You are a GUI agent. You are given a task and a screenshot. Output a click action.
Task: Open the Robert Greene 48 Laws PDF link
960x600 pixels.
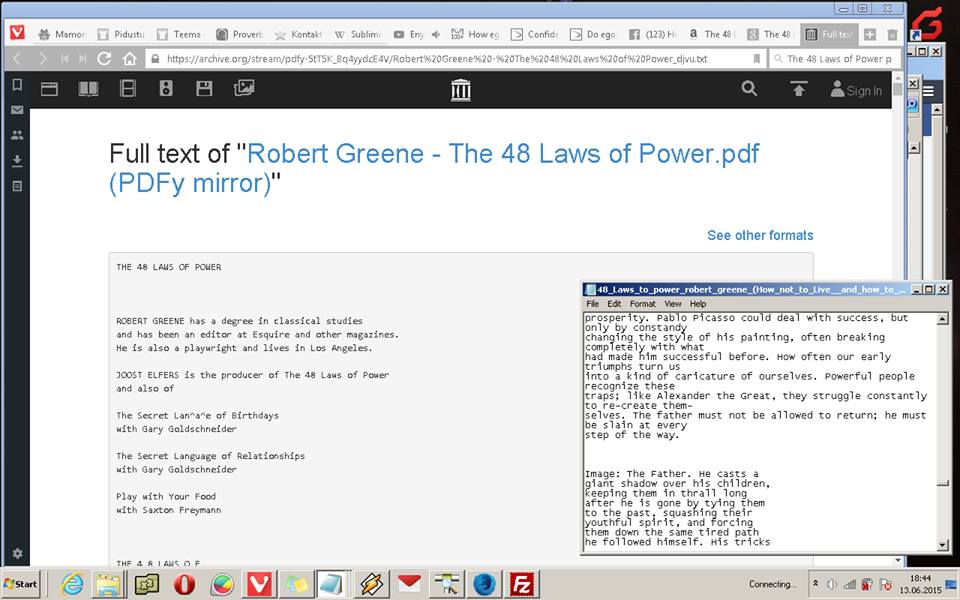click(434, 168)
